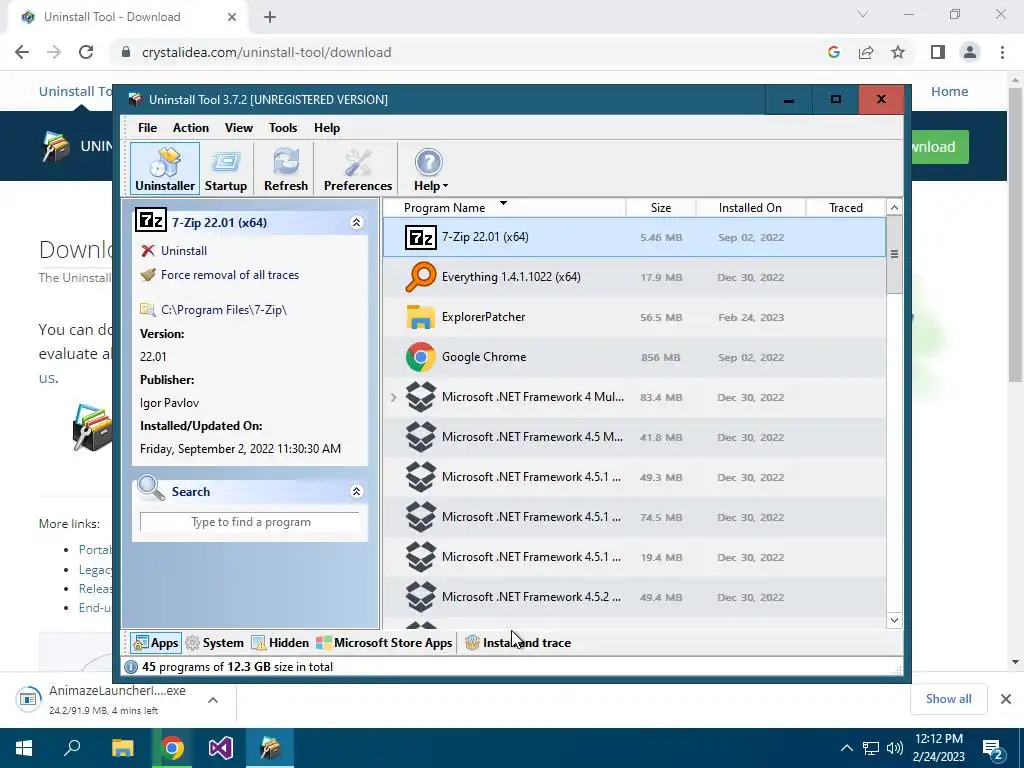Click Chrome's back navigation arrow
This screenshot has height=768, width=1024.
pos(22,52)
